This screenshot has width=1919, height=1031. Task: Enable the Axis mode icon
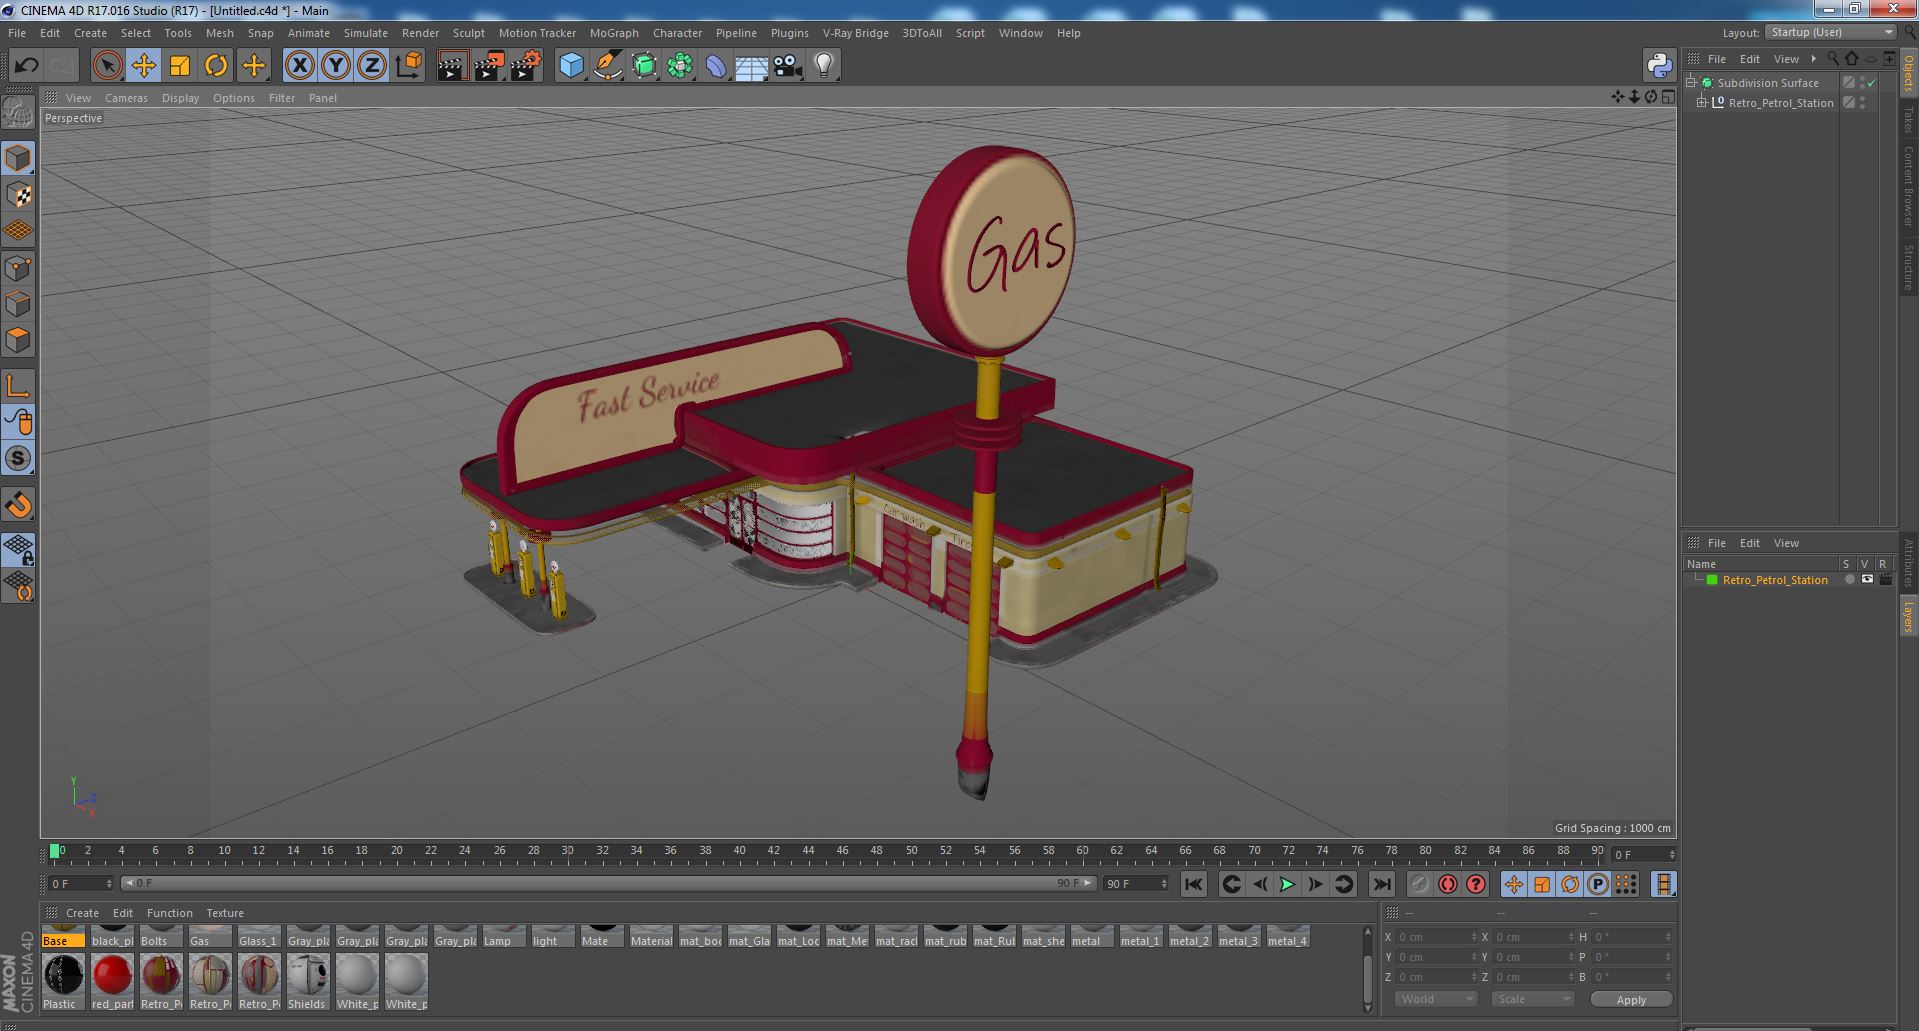[x=18, y=386]
